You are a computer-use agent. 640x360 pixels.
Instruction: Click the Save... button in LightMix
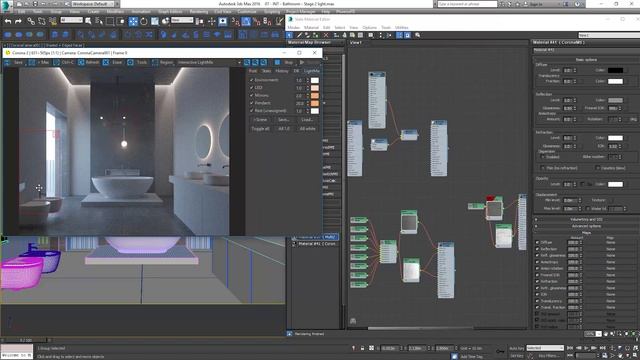[x=284, y=120]
